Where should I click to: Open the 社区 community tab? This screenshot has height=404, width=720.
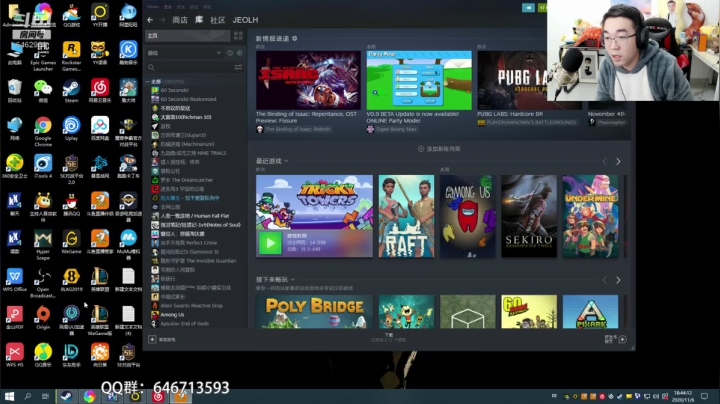[218, 20]
